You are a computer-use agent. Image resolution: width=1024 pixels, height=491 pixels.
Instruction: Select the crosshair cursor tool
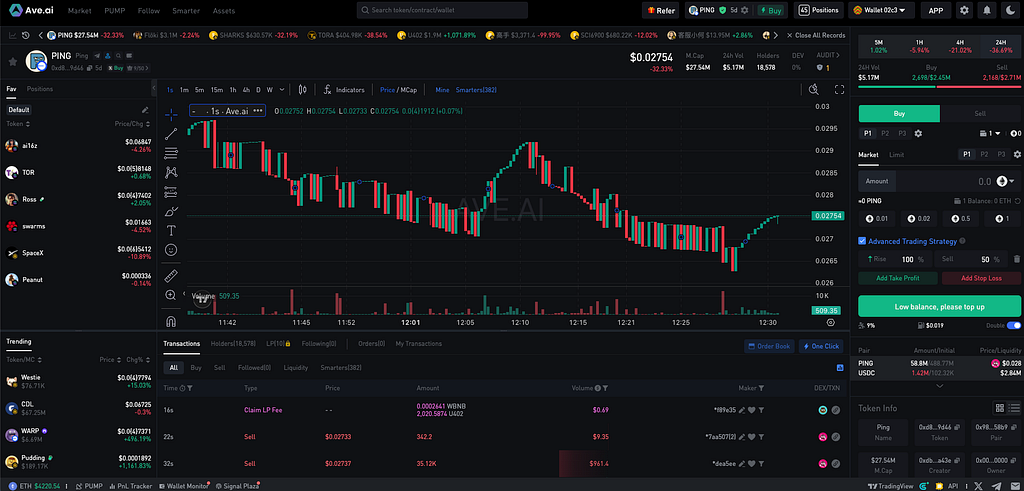pos(171,115)
